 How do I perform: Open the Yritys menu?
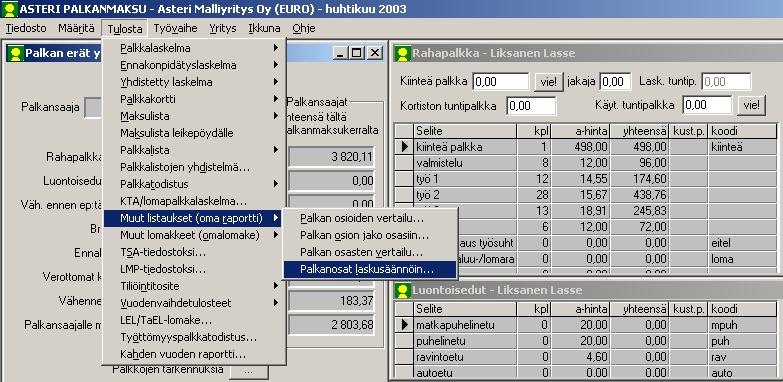223,28
